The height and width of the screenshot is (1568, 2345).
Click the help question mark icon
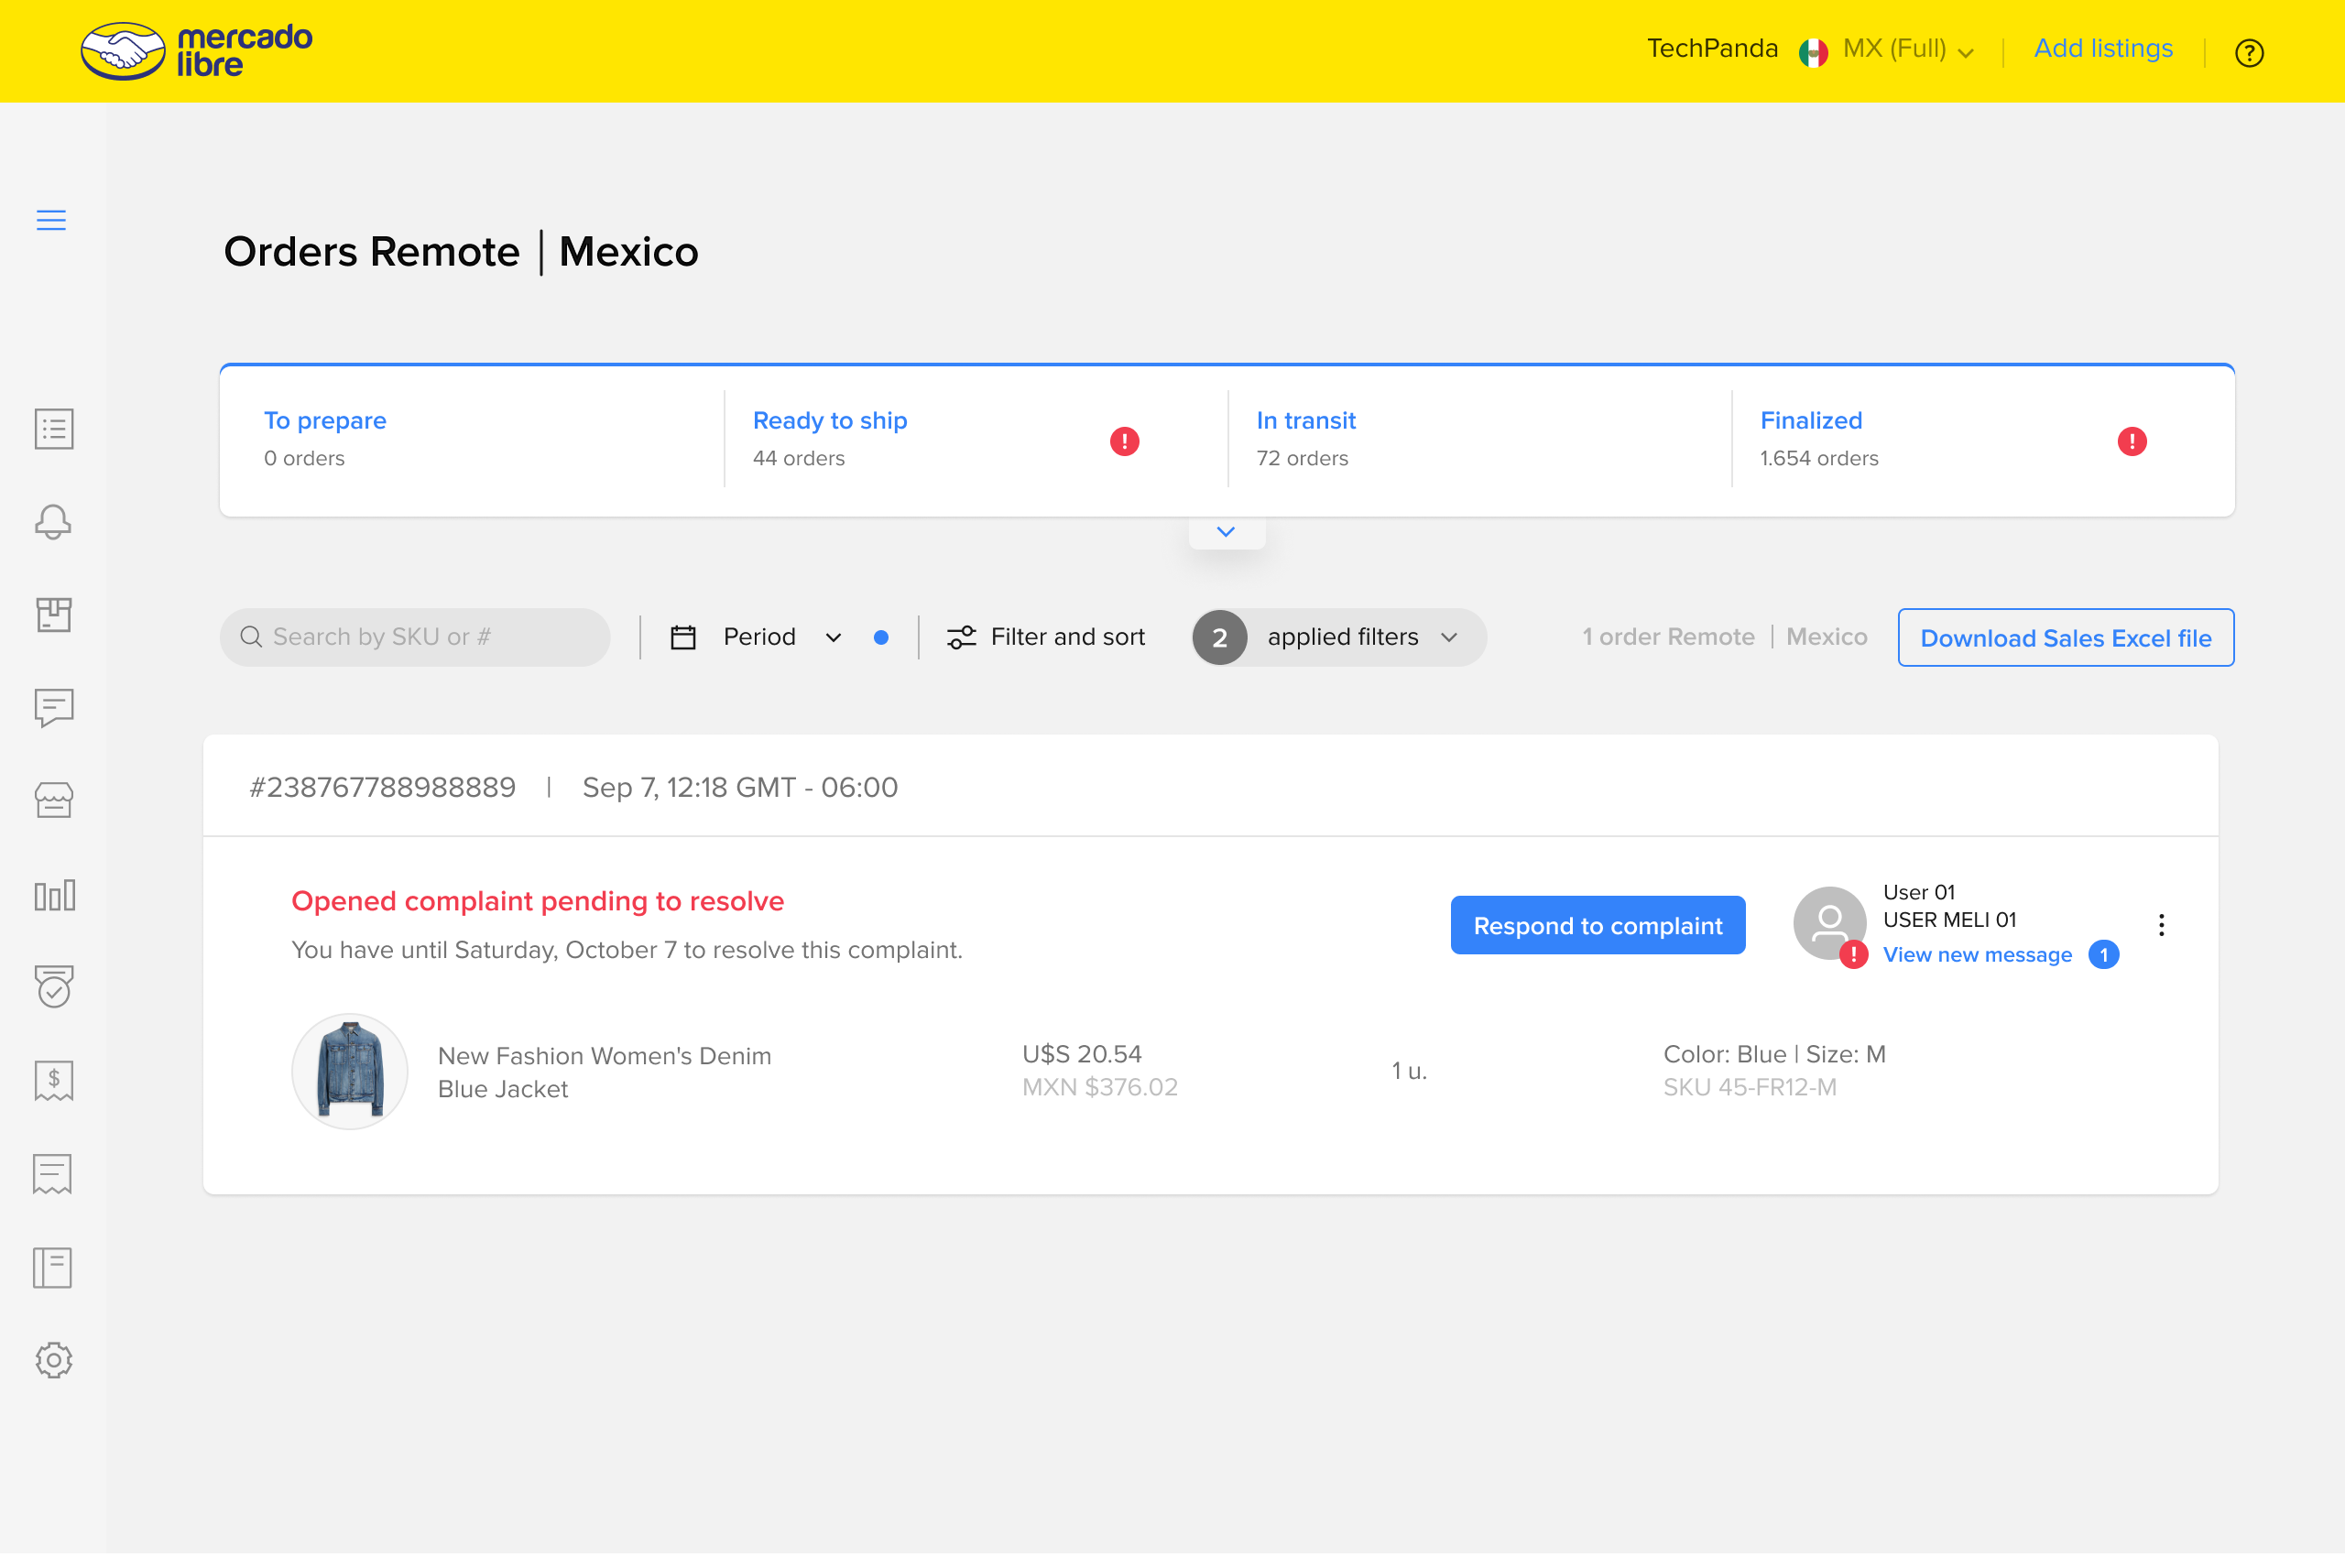click(2249, 52)
